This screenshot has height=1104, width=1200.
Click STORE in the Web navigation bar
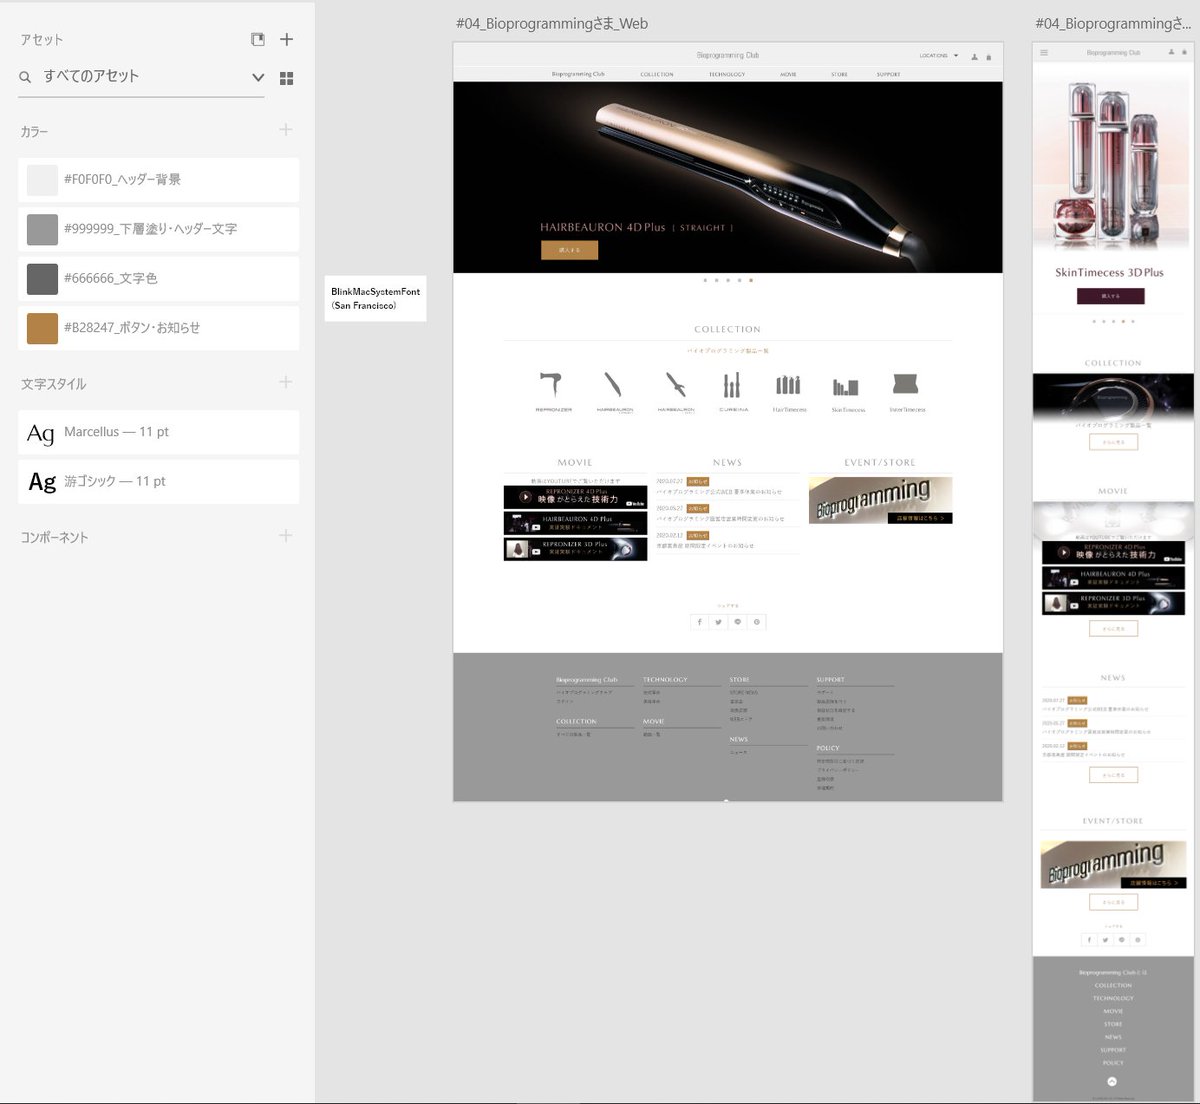click(839, 74)
